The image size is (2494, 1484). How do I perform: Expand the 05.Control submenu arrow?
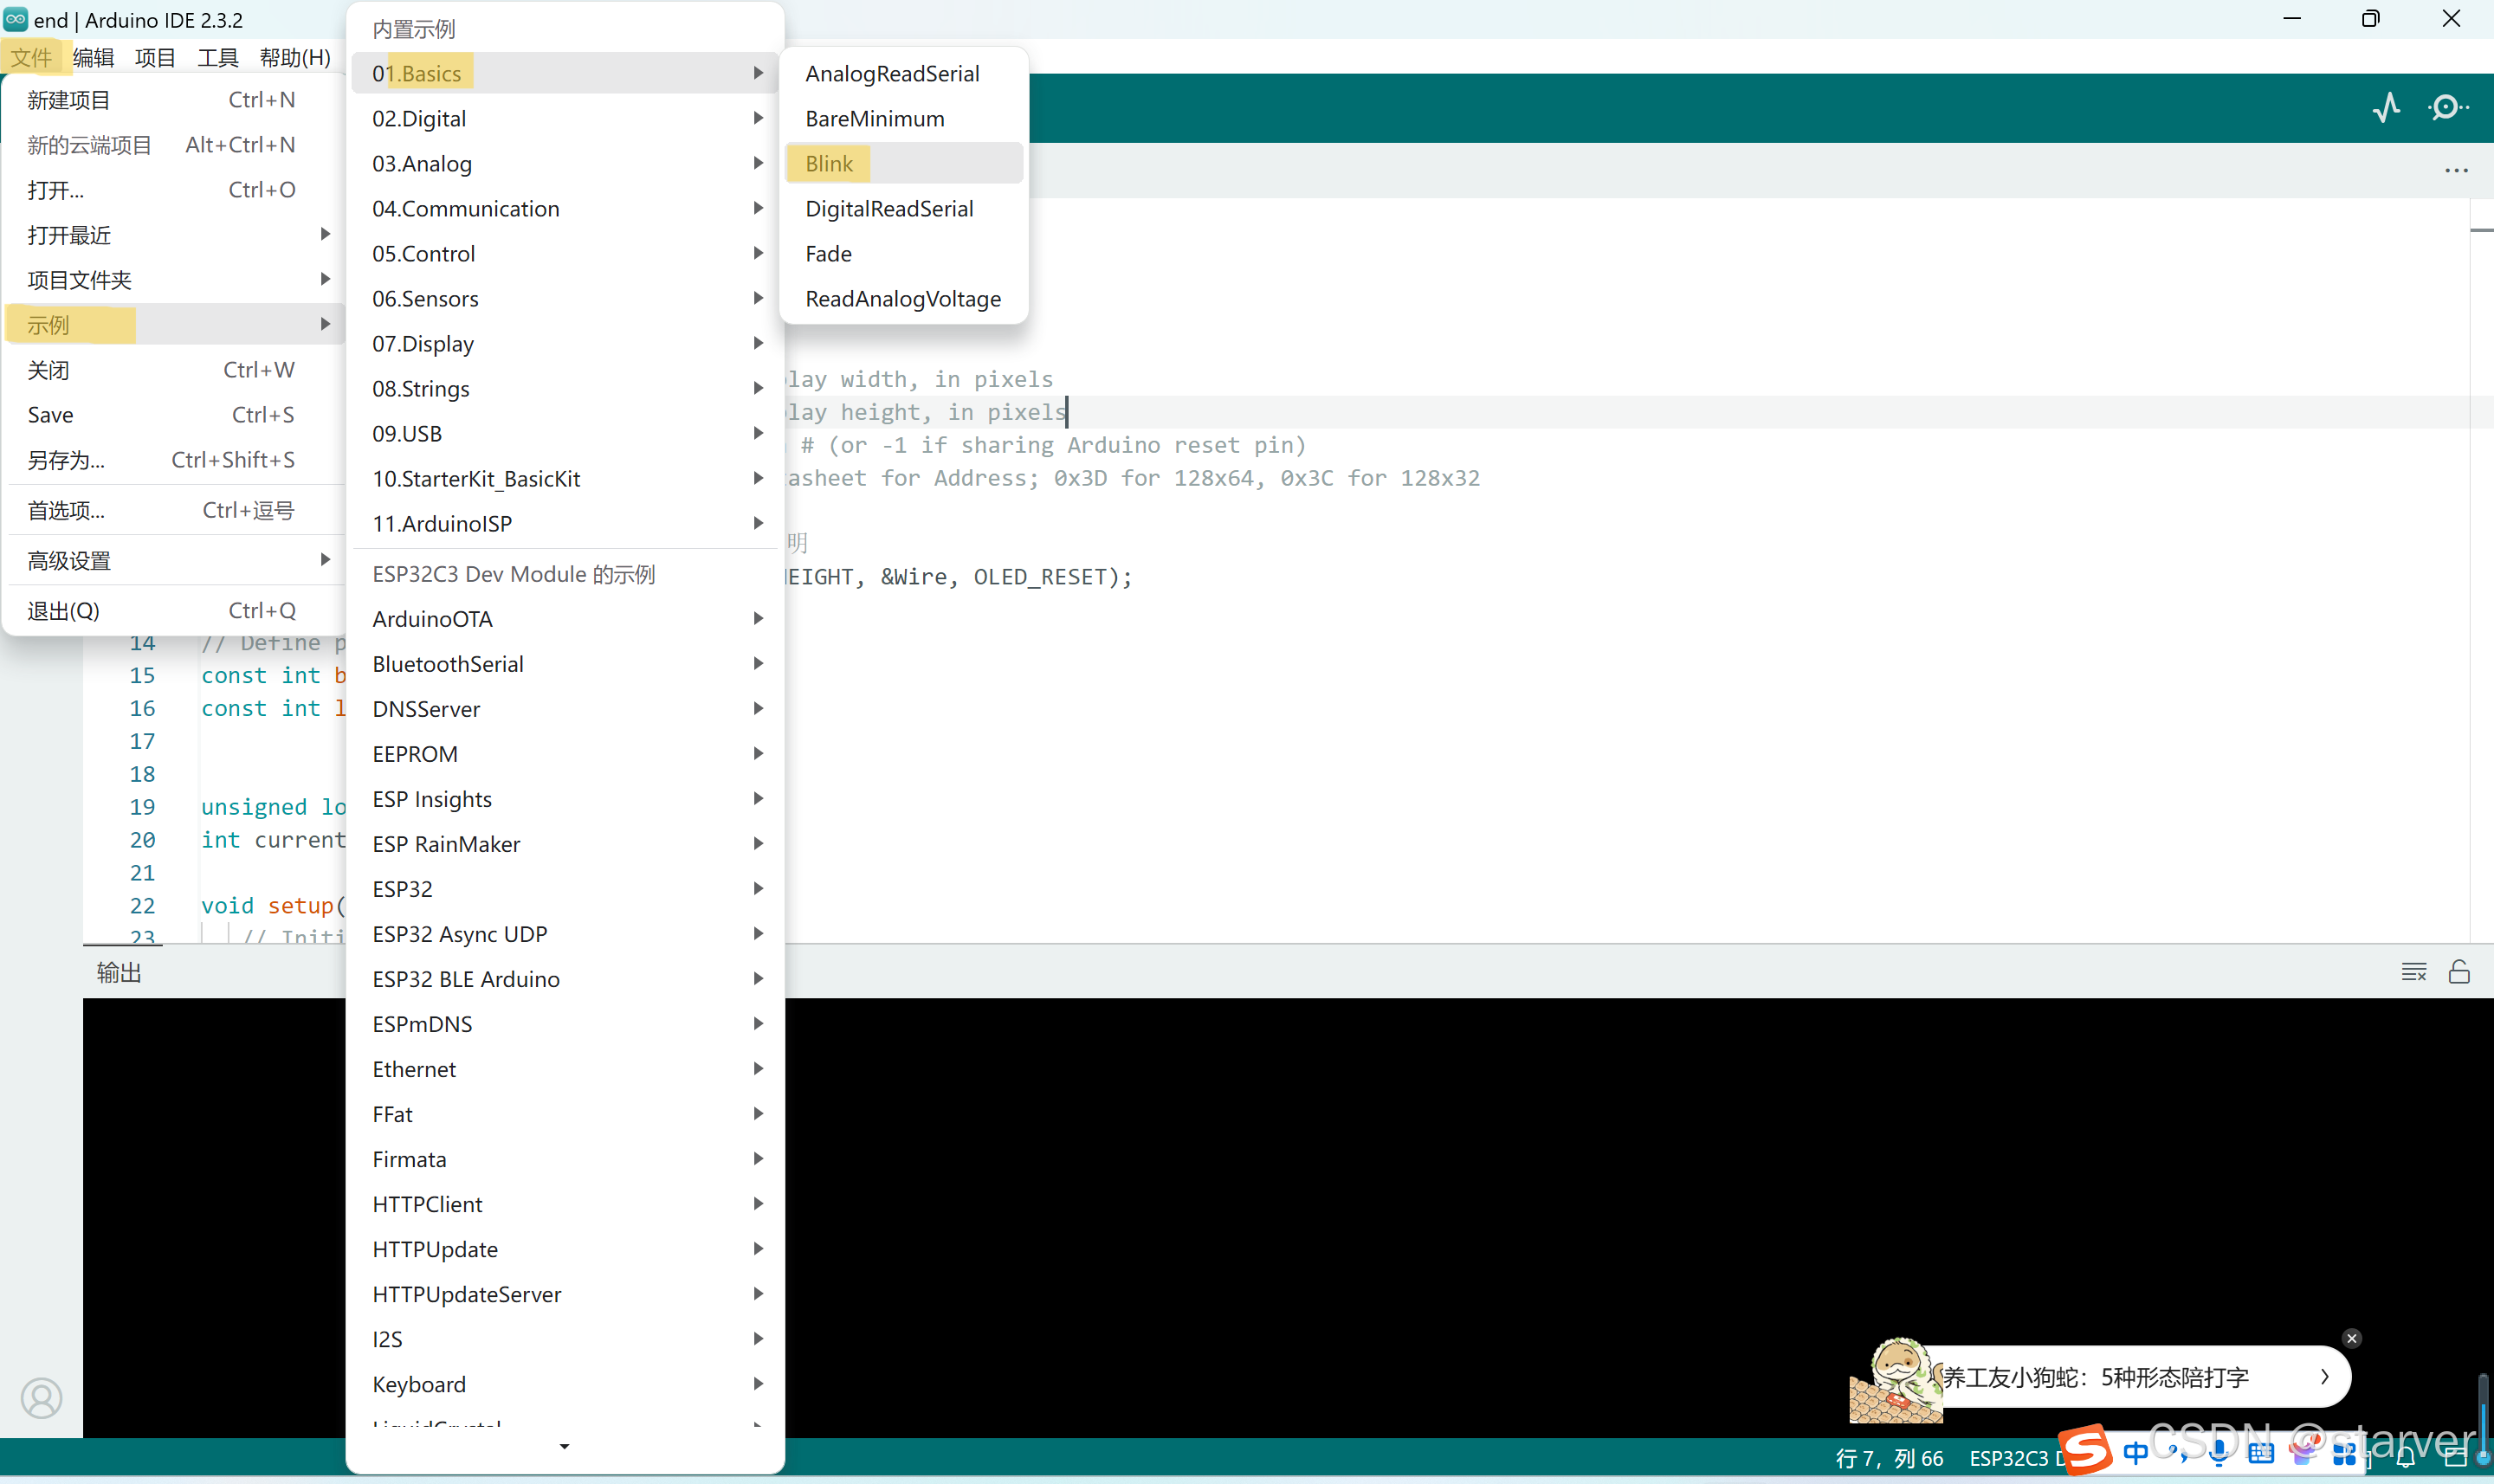tap(758, 253)
